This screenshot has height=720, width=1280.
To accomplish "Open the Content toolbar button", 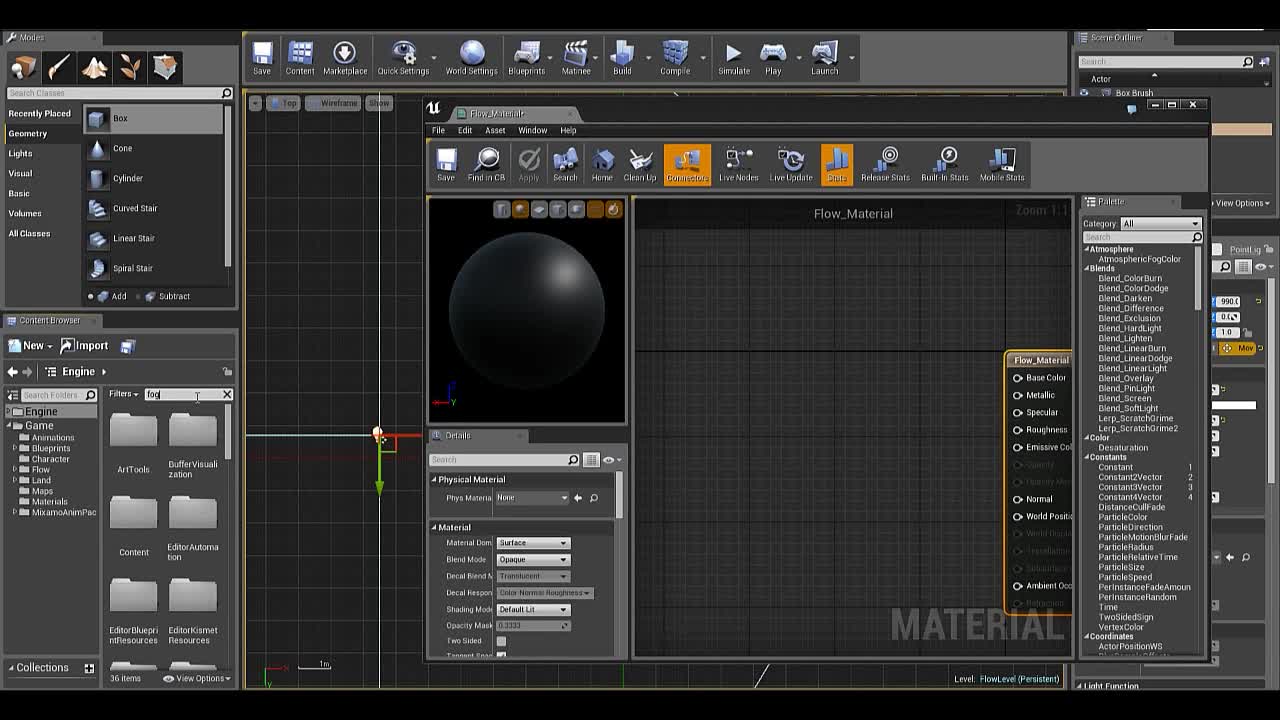I will pos(300,58).
